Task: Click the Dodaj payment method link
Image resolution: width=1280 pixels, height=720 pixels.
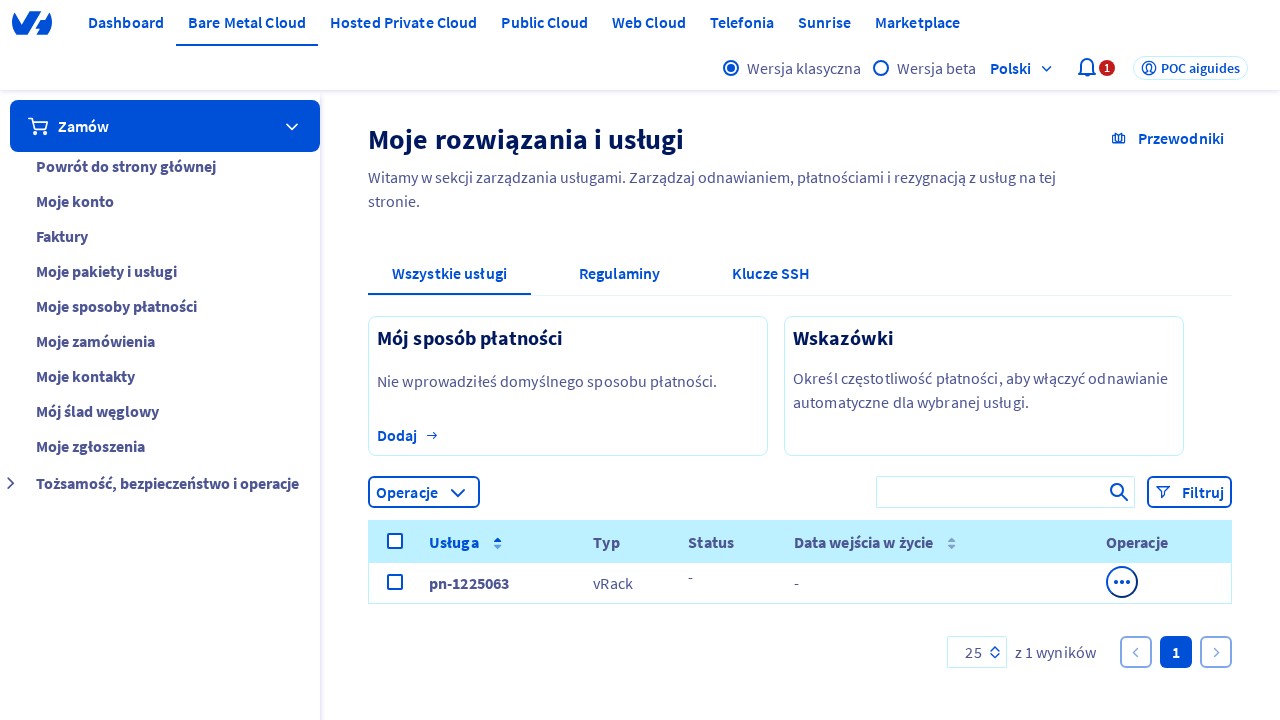Action: (407, 435)
